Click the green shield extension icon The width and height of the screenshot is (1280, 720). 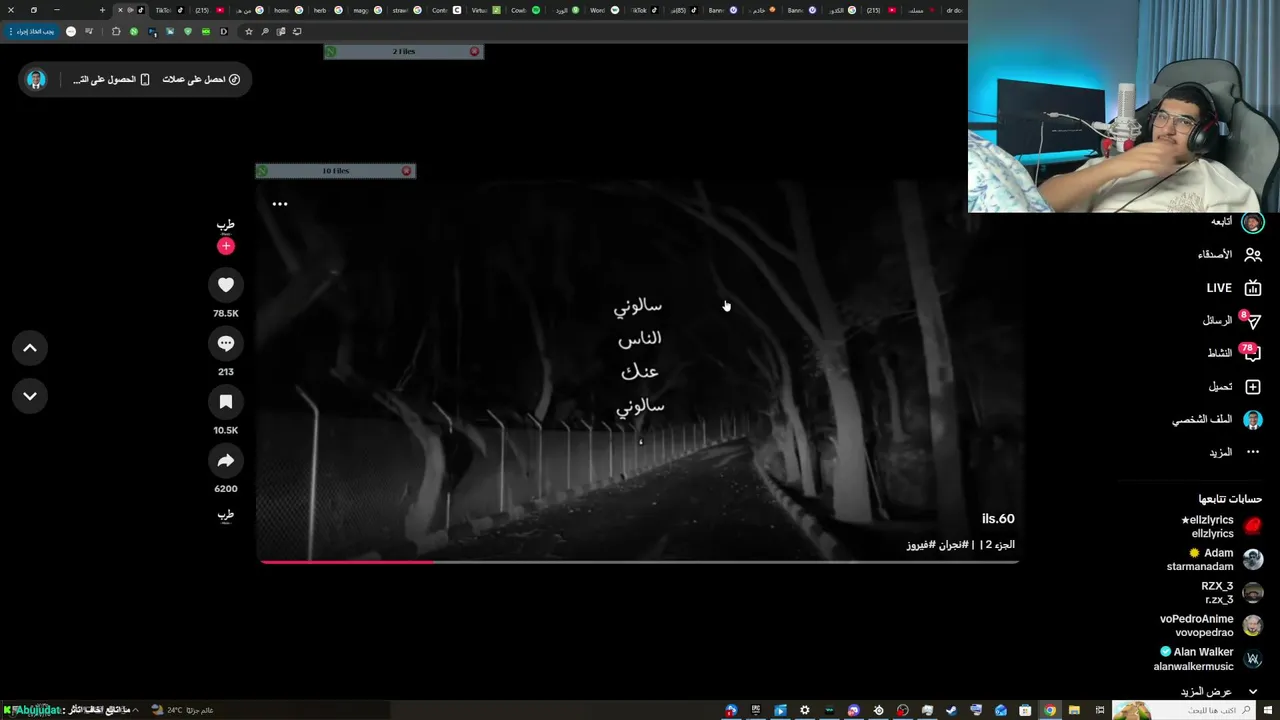tap(188, 31)
